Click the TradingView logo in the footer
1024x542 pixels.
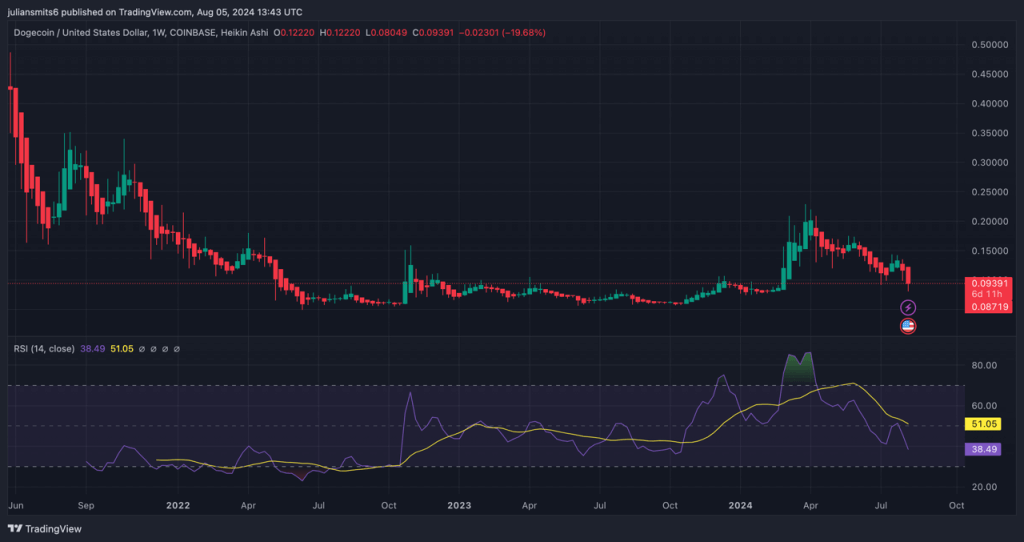[45, 528]
